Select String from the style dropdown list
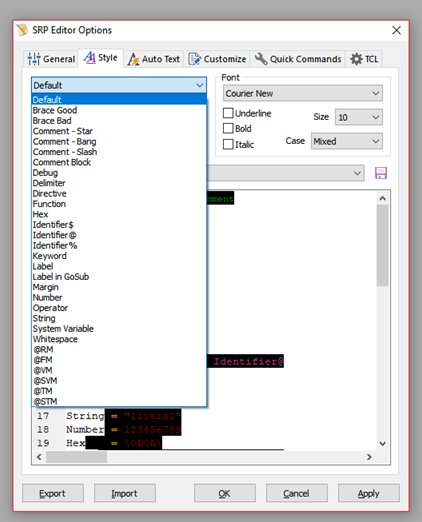Viewport: 422px width, 522px height. pyautogui.click(x=119, y=318)
